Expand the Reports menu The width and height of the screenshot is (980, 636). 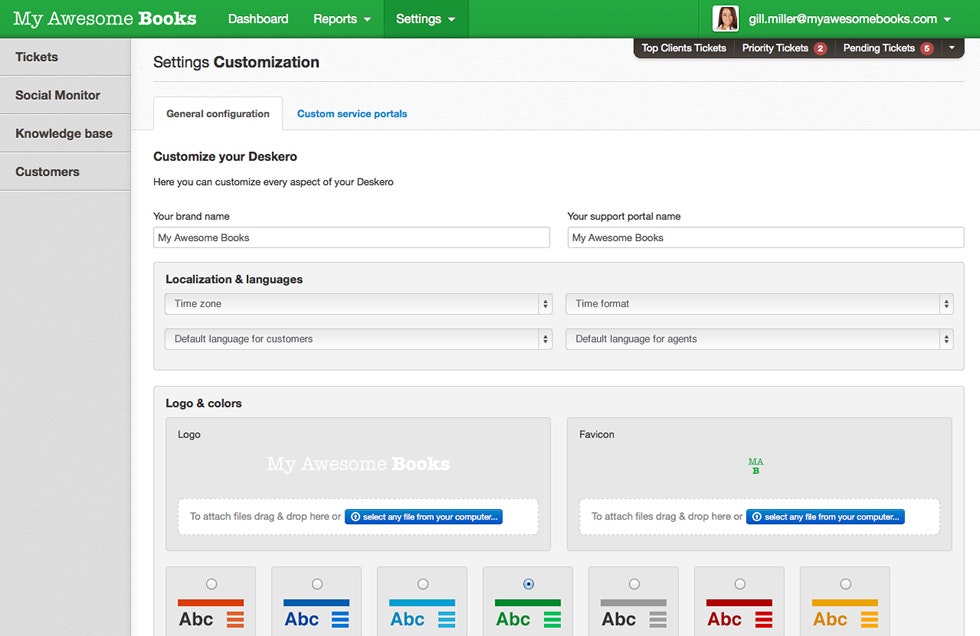(x=341, y=19)
